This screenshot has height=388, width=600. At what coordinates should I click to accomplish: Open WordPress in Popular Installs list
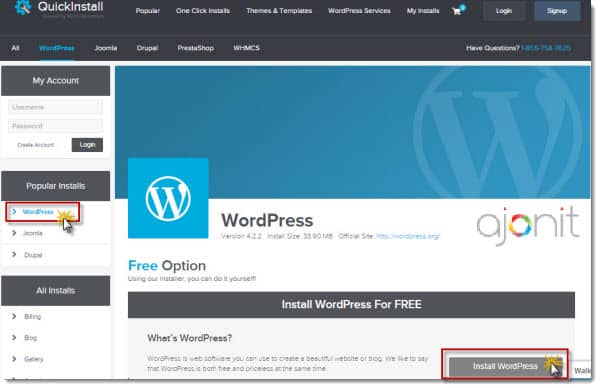[38, 212]
